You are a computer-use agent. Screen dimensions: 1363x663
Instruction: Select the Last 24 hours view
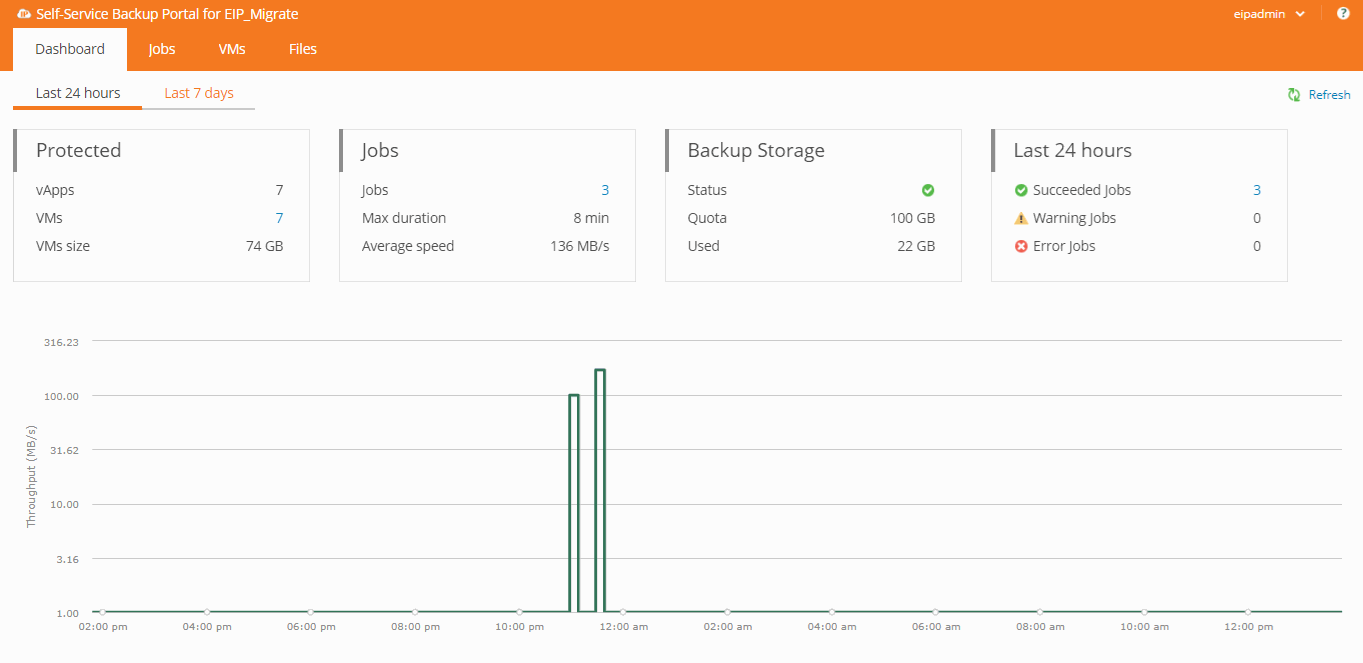(78, 93)
